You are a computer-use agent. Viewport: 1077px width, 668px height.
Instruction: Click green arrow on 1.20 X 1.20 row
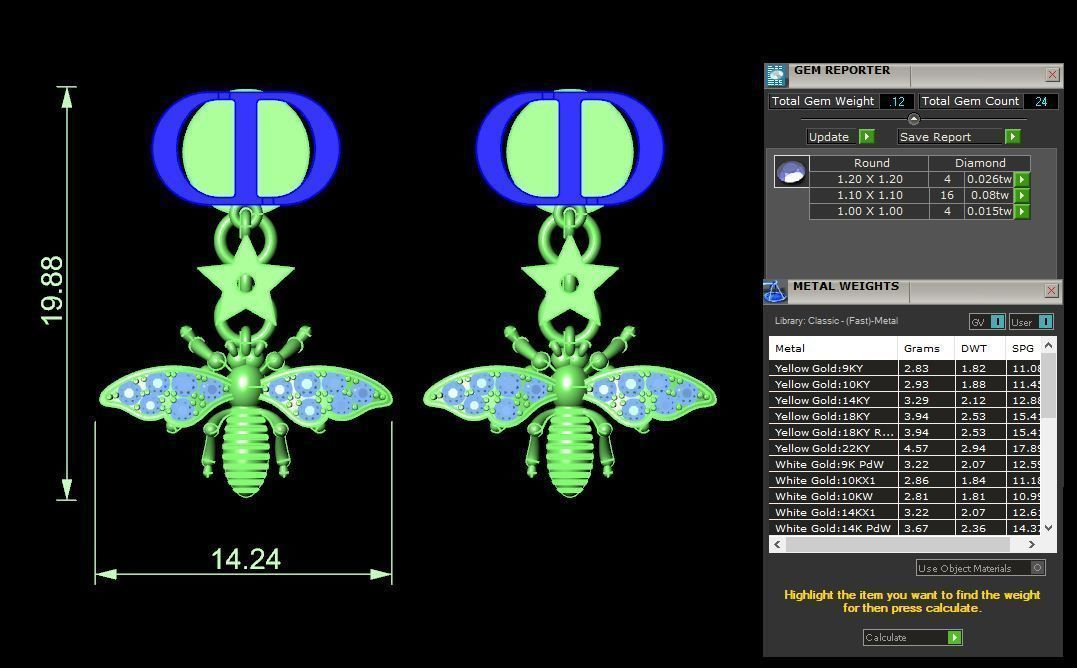click(1022, 179)
